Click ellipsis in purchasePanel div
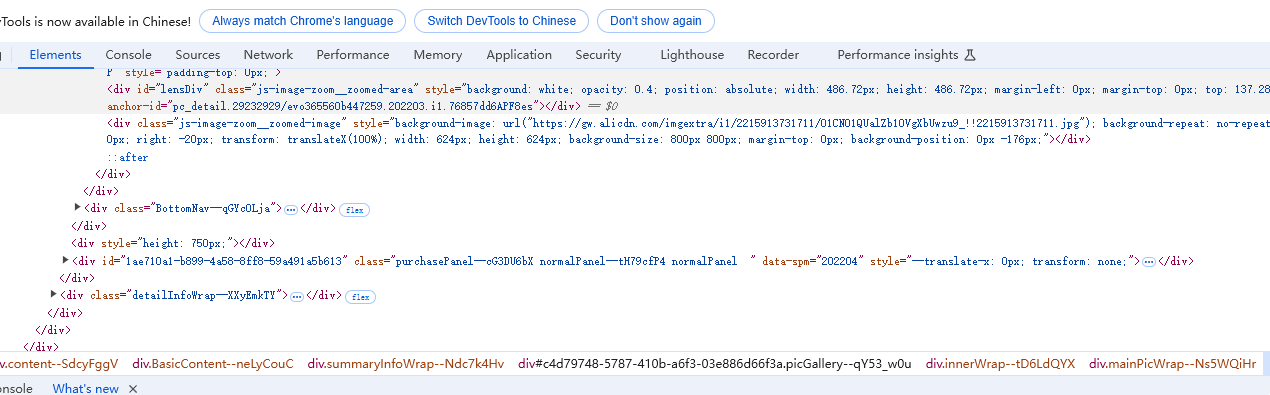The image size is (1270, 395). tap(1149, 261)
